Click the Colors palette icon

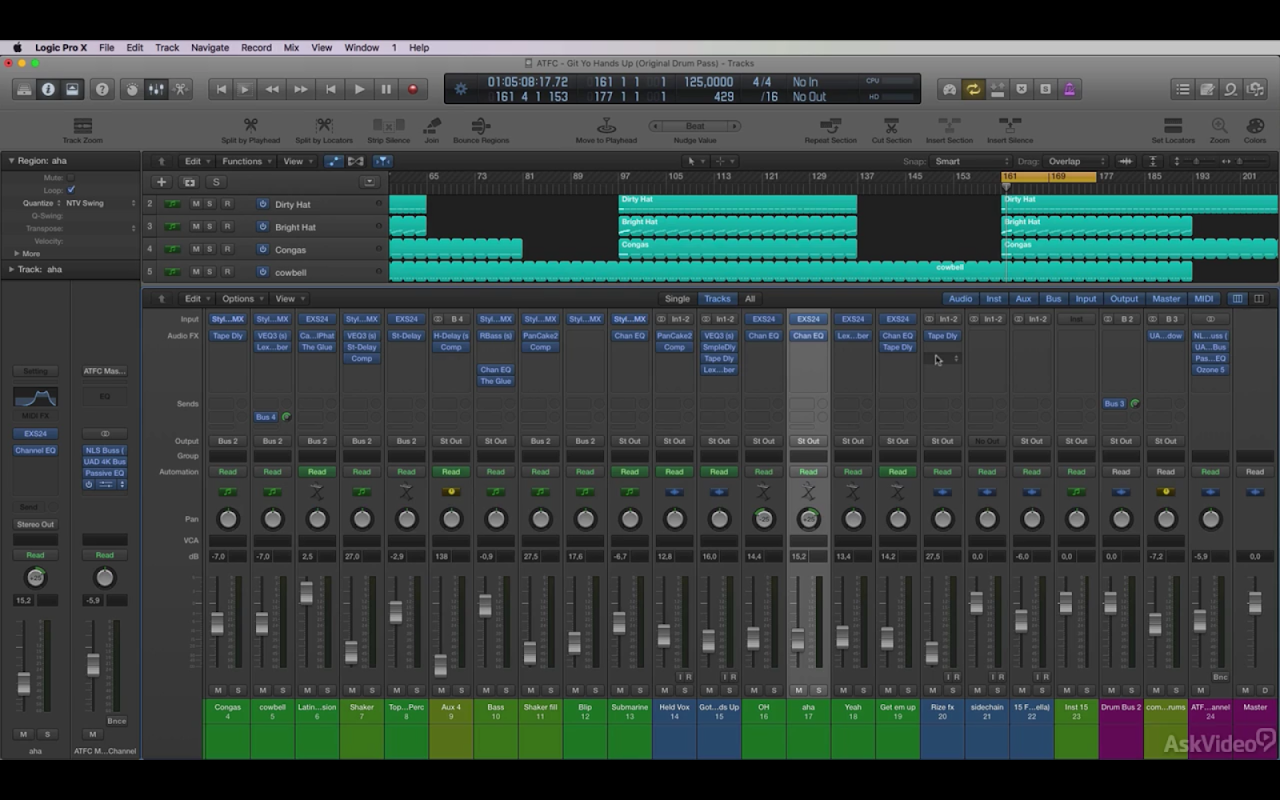pos(1254,127)
